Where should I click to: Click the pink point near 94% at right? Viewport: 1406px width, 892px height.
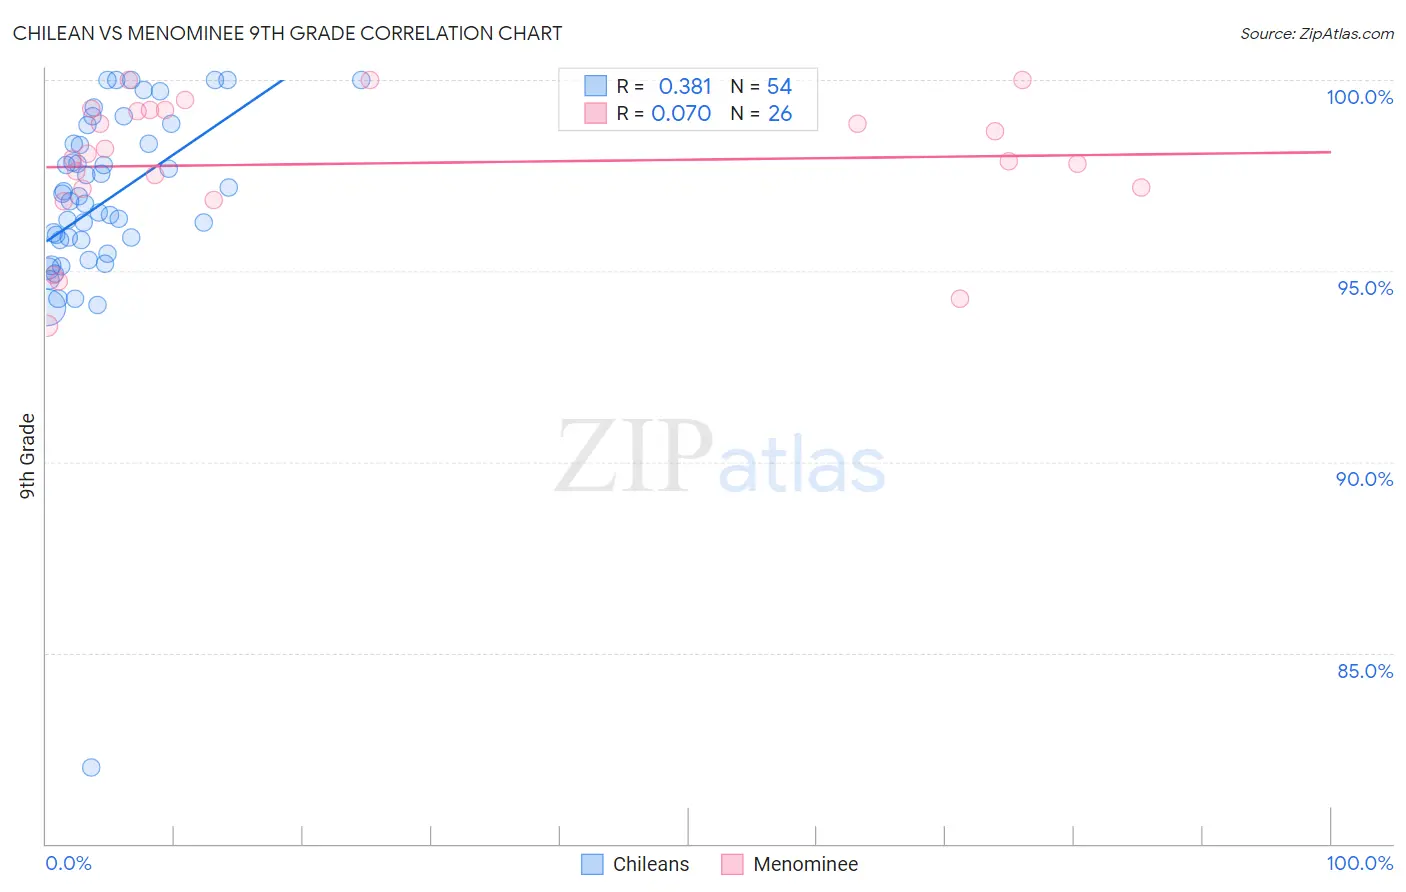pyautogui.click(x=960, y=298)
